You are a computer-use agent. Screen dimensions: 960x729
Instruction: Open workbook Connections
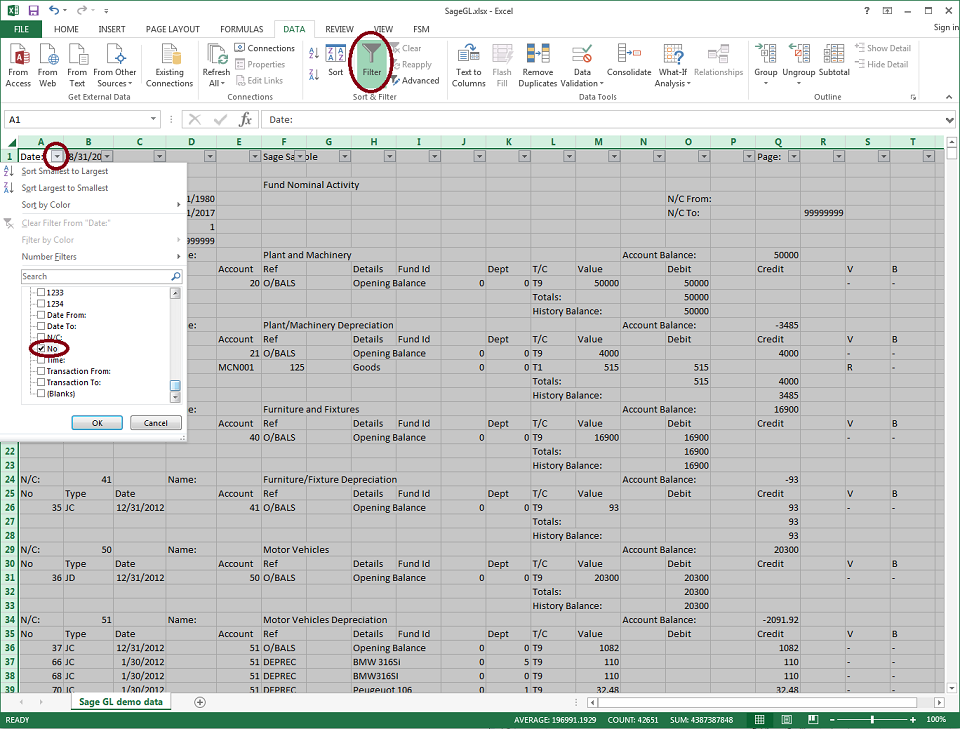coord(264,48)
